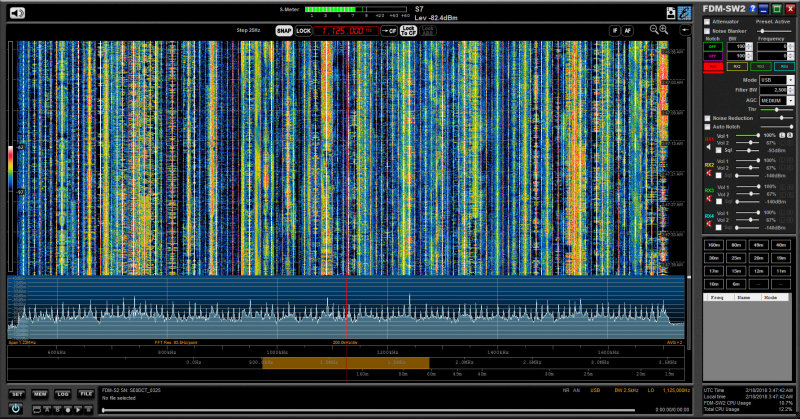Screen dimensions: 800x419
Task: Select the green RX3 receiver tab
Action: [760, 66]
